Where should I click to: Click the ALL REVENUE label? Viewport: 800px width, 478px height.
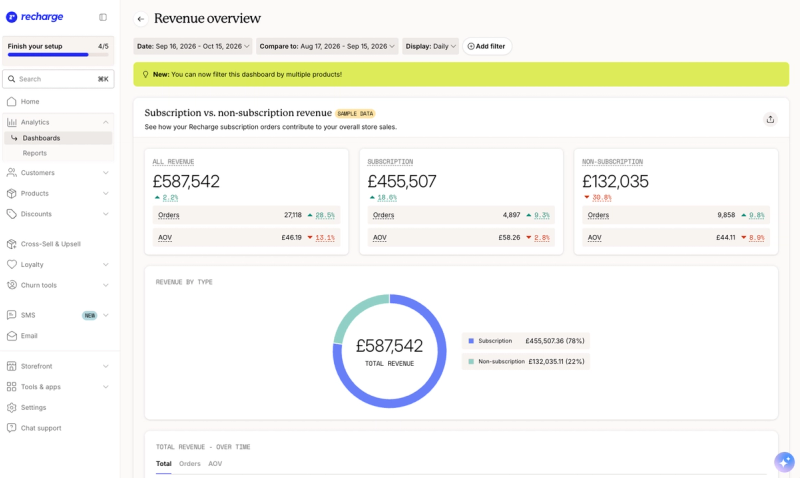pos(173,162)
